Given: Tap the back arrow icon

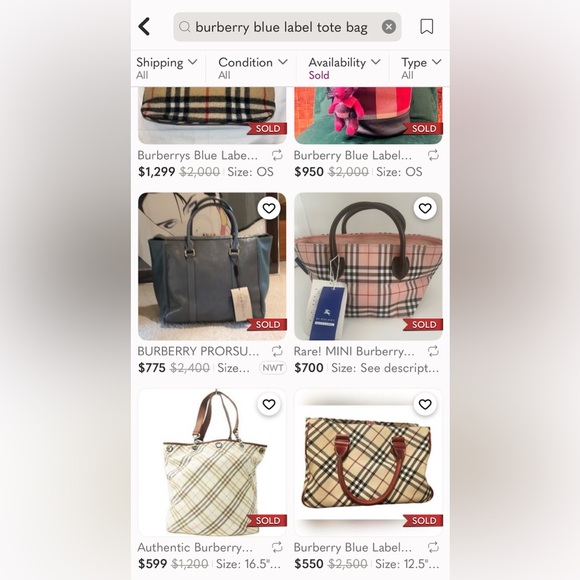Looking at the screenshot, I should pyautogui.click(x=144, y=27).
